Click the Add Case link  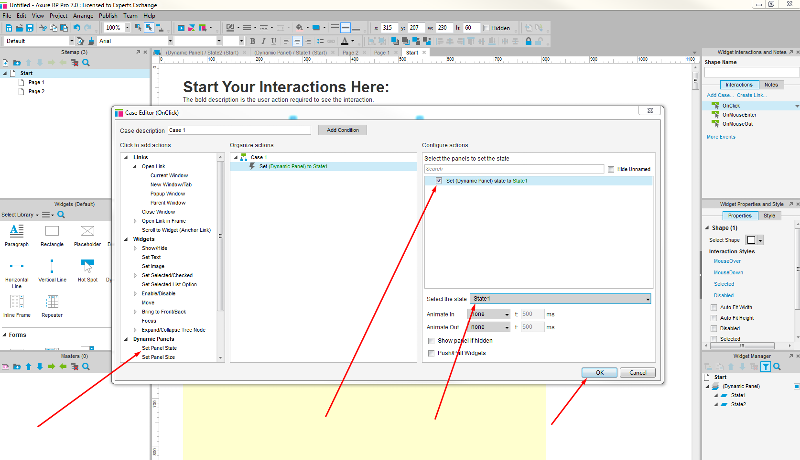coord(718,95)
